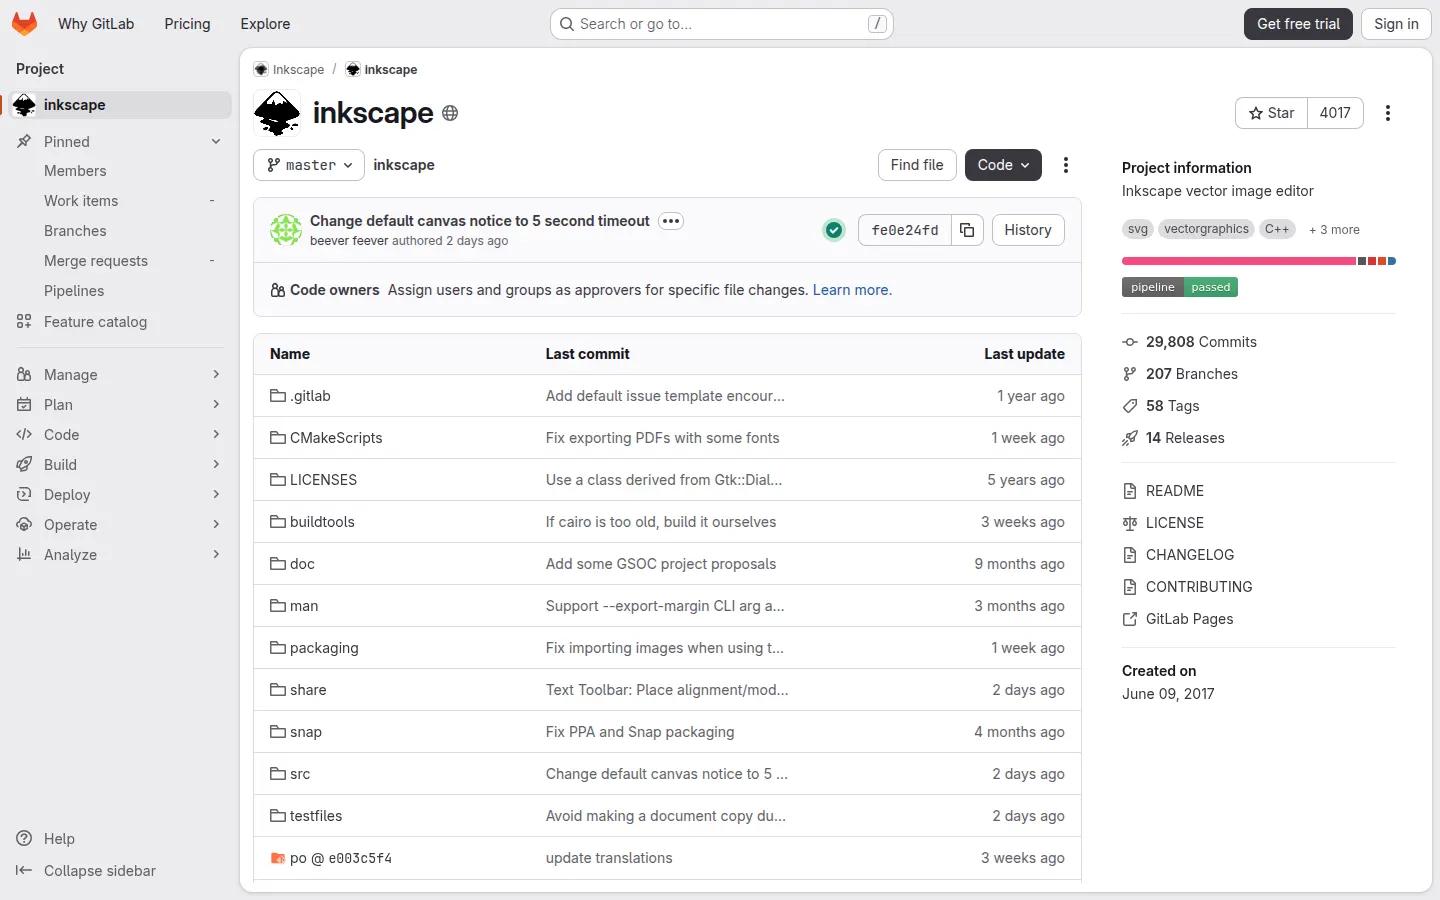Collapse the Pinned section
Screen dimensions: 1440x900
(120, 142)
